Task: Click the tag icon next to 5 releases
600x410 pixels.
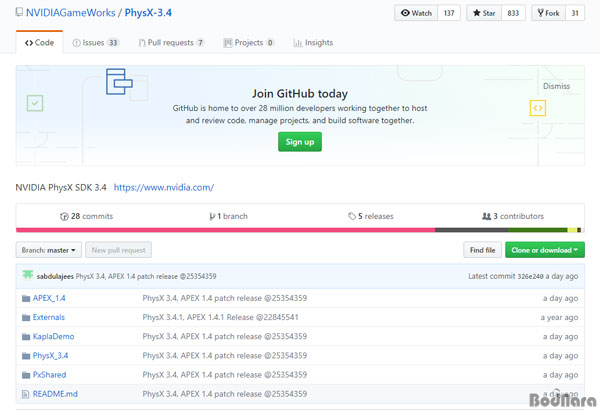Action: point(352,216)
